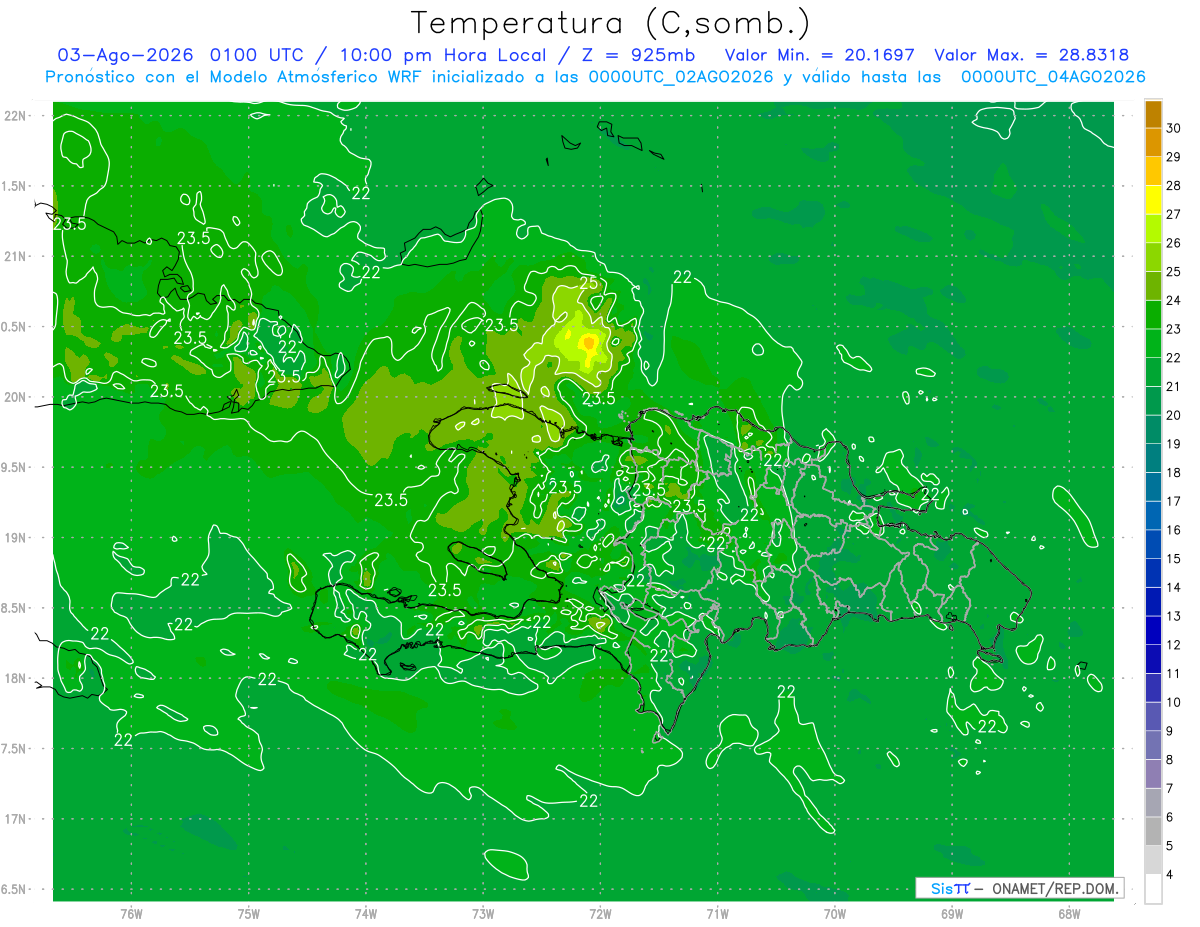Click the "74W" longitude axis label
Viewport: 1200px width, 927px height.
click(x=366, y=914)
